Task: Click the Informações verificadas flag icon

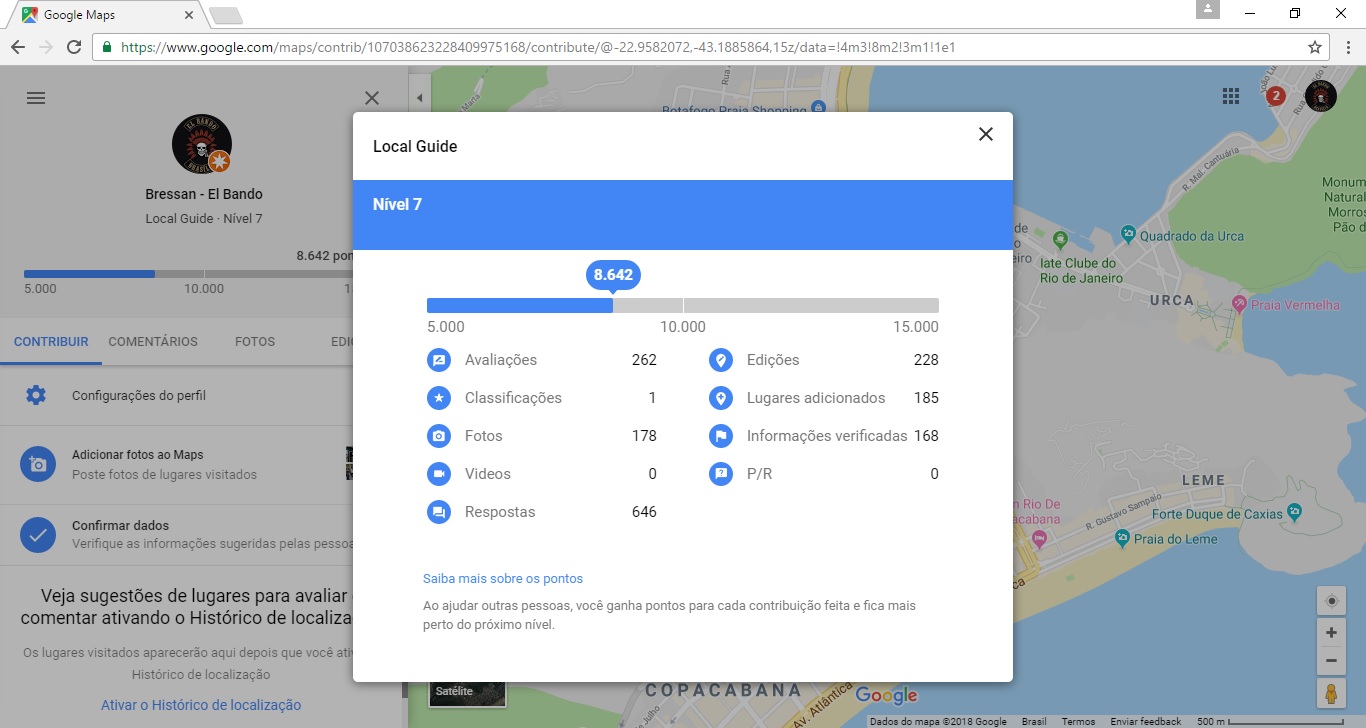Action: tap(720, 436)
